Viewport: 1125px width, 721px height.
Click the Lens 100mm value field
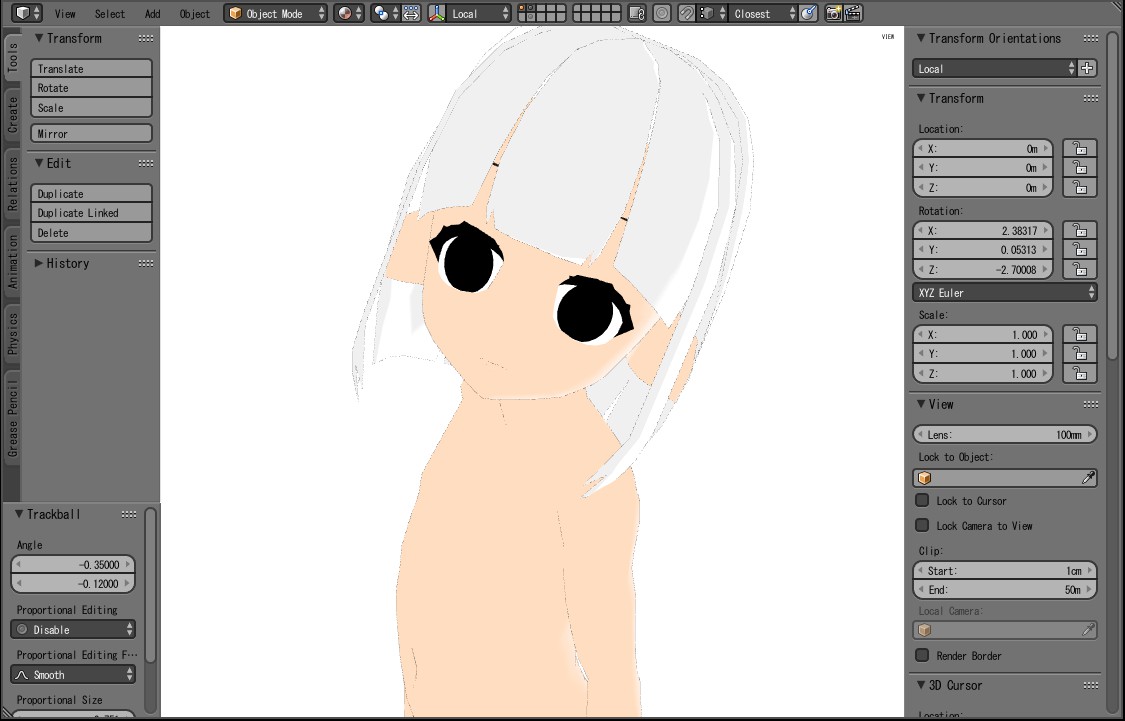click(x=1005, y=434)
